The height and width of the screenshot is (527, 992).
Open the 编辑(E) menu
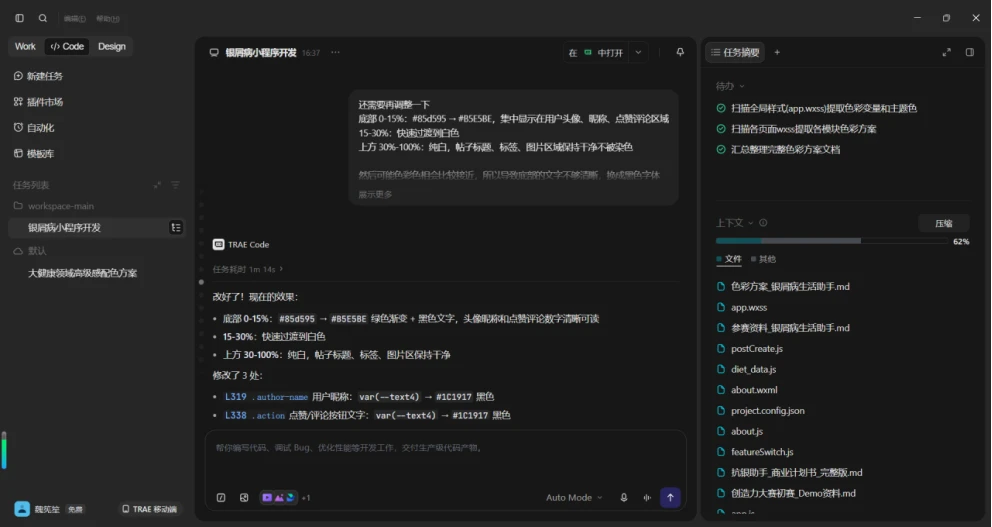click(x=75, y=19)
